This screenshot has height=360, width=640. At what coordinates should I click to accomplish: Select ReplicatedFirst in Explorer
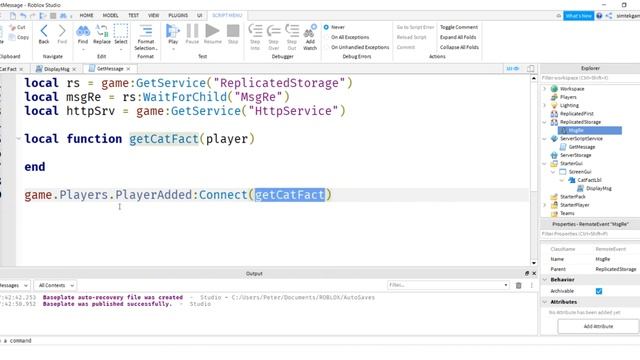576,113
